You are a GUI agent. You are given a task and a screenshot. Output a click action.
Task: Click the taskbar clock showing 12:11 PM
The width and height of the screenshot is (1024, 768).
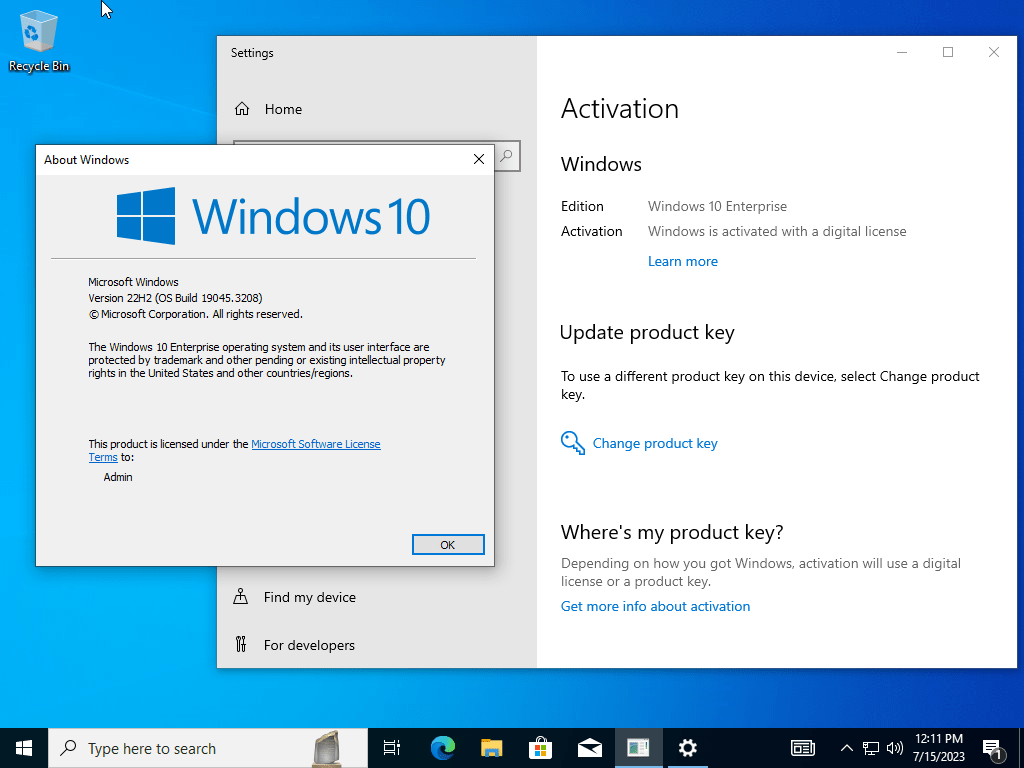[x=938, y=748]
